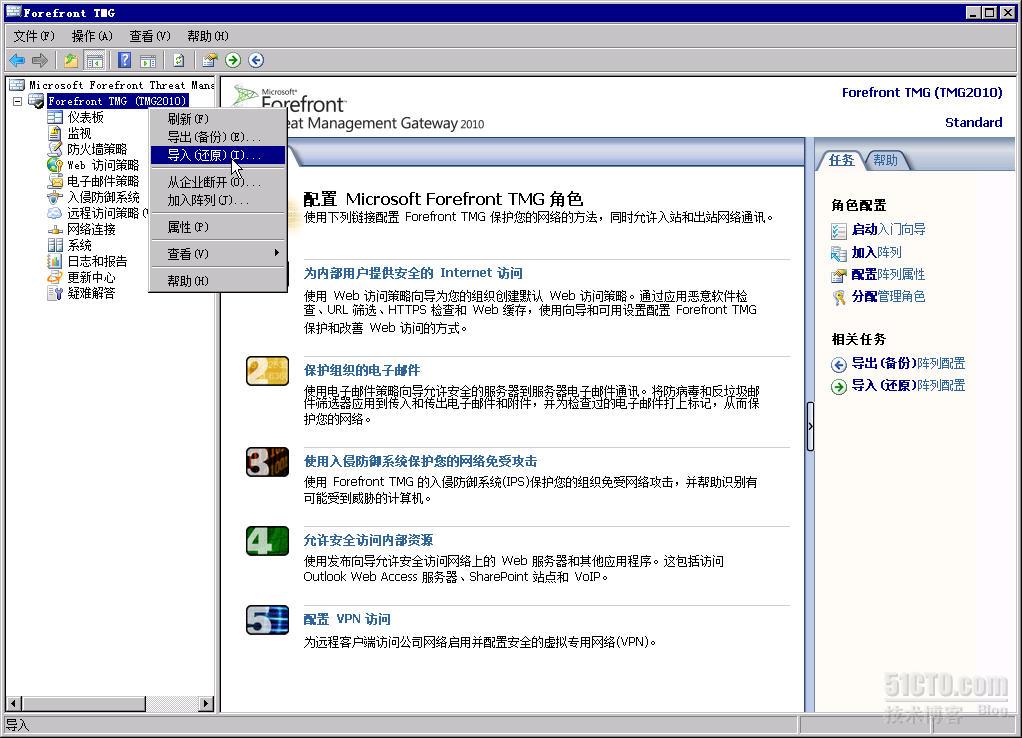Click the Up one level folder icon

tap(70, 61)
